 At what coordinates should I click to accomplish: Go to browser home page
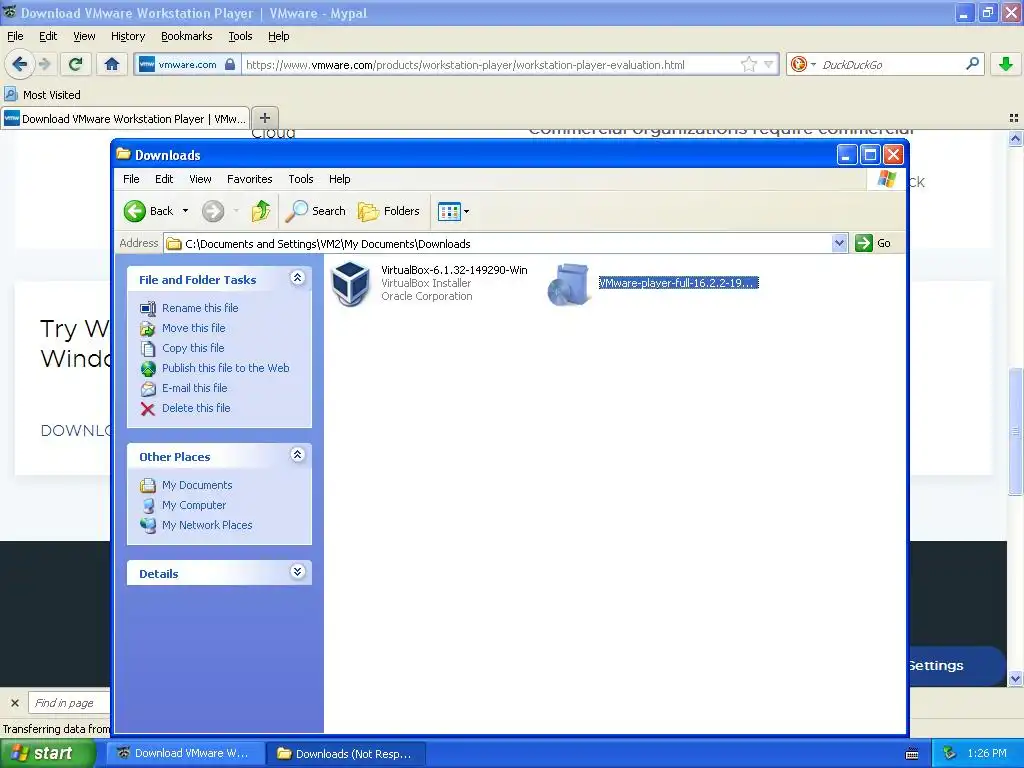[x=112, y=64]
